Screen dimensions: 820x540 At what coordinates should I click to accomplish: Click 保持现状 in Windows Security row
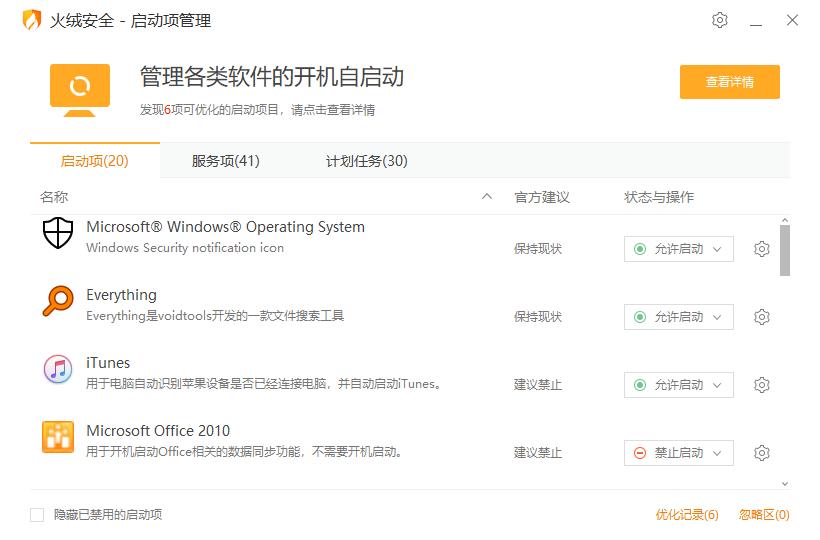[538, 249]
